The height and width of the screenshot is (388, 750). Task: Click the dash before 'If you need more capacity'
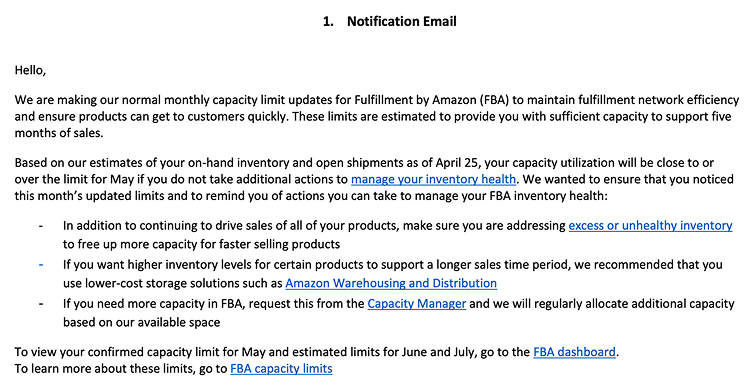pyautogui.click(x=41, y=304)
